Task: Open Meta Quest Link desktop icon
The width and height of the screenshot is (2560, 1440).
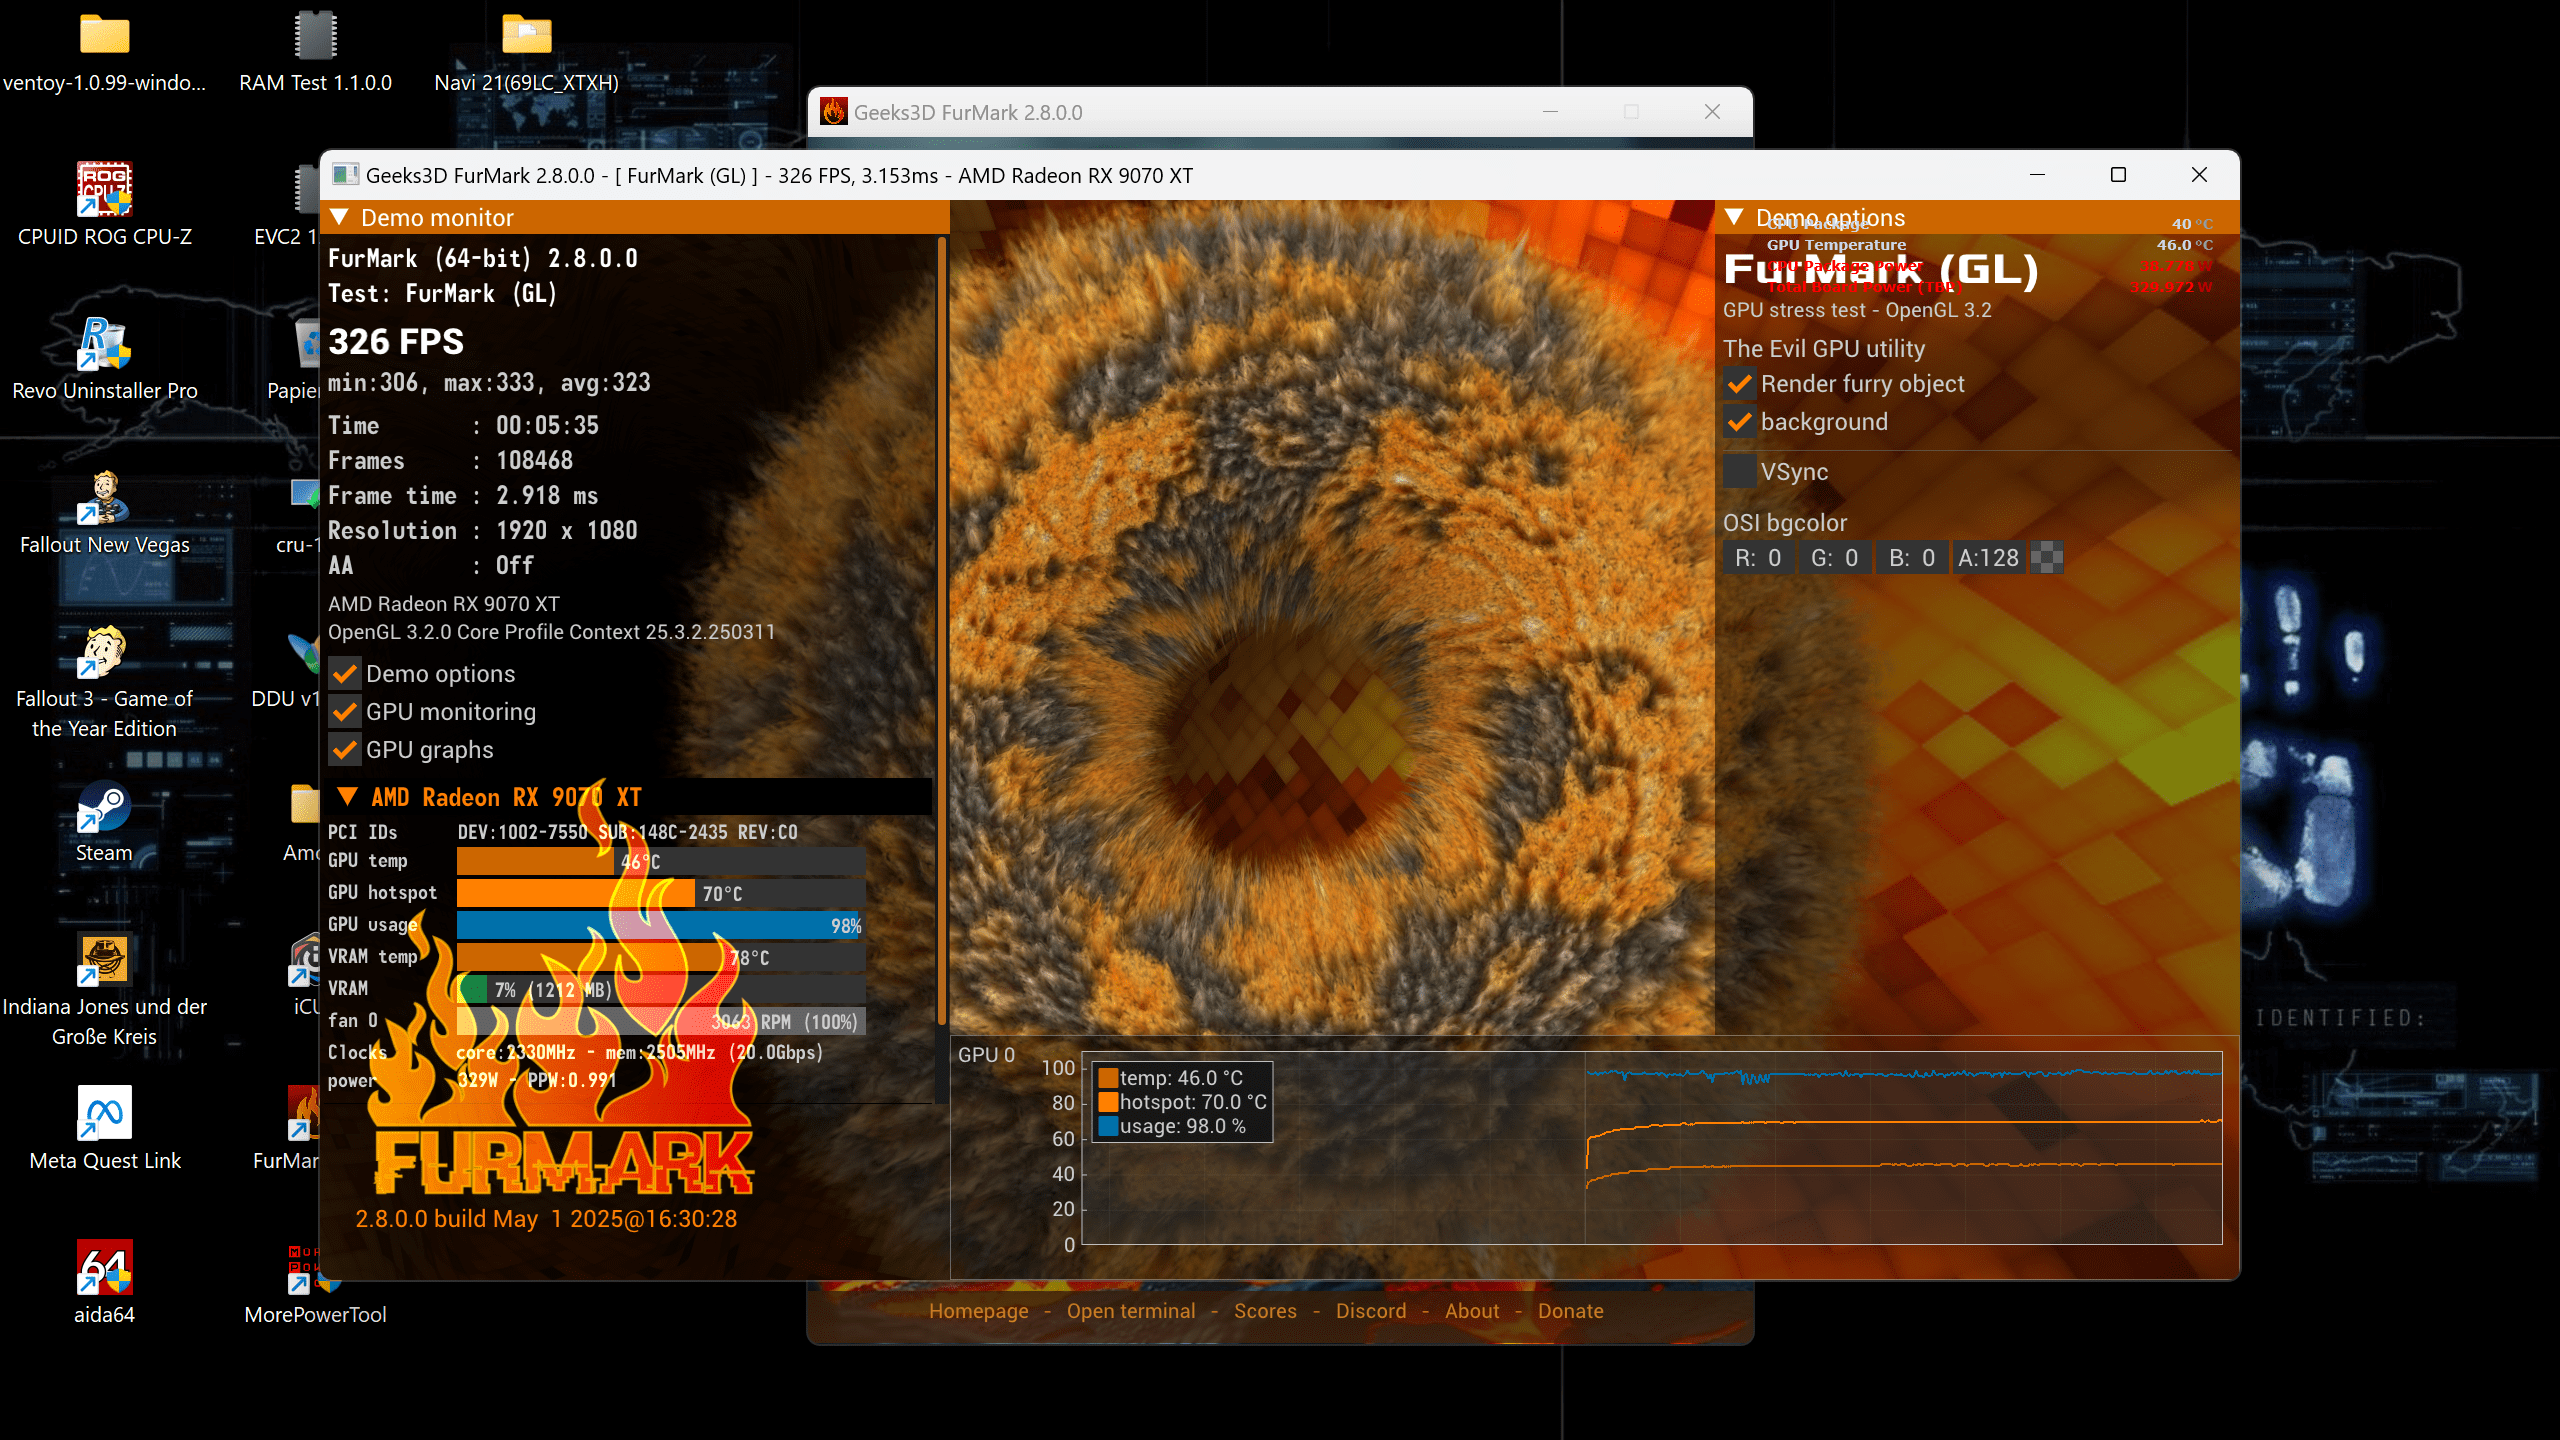Action: (x=104, y=1113)
